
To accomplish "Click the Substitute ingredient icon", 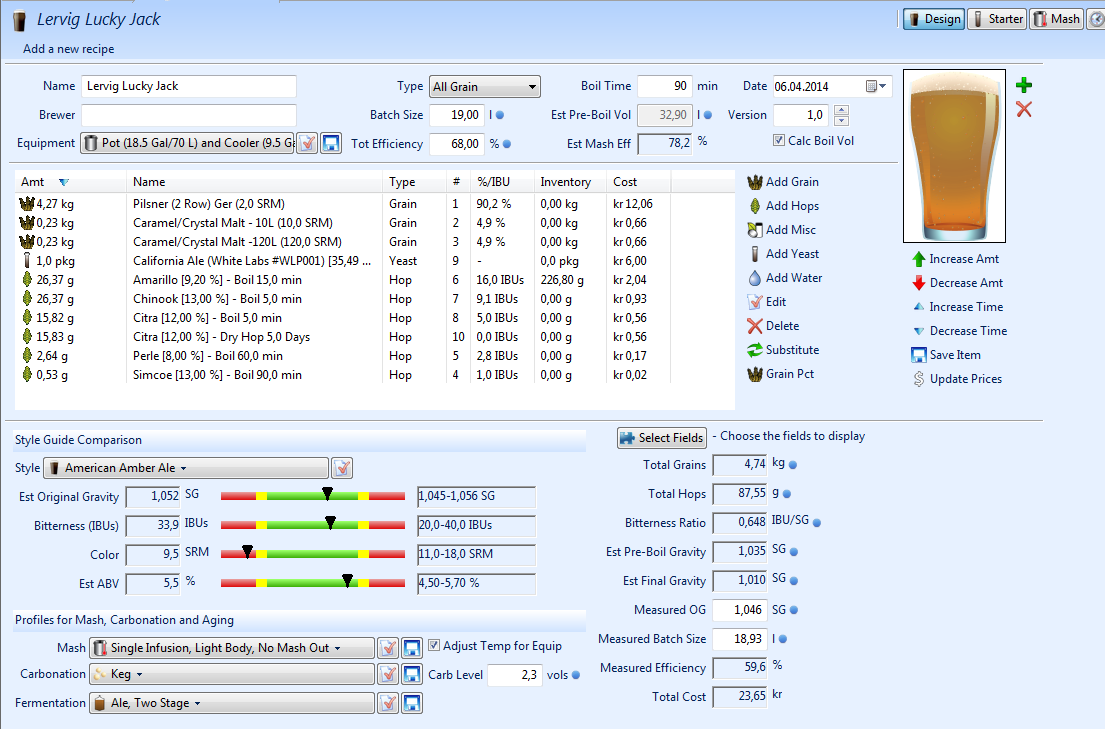I will point(755,350).
